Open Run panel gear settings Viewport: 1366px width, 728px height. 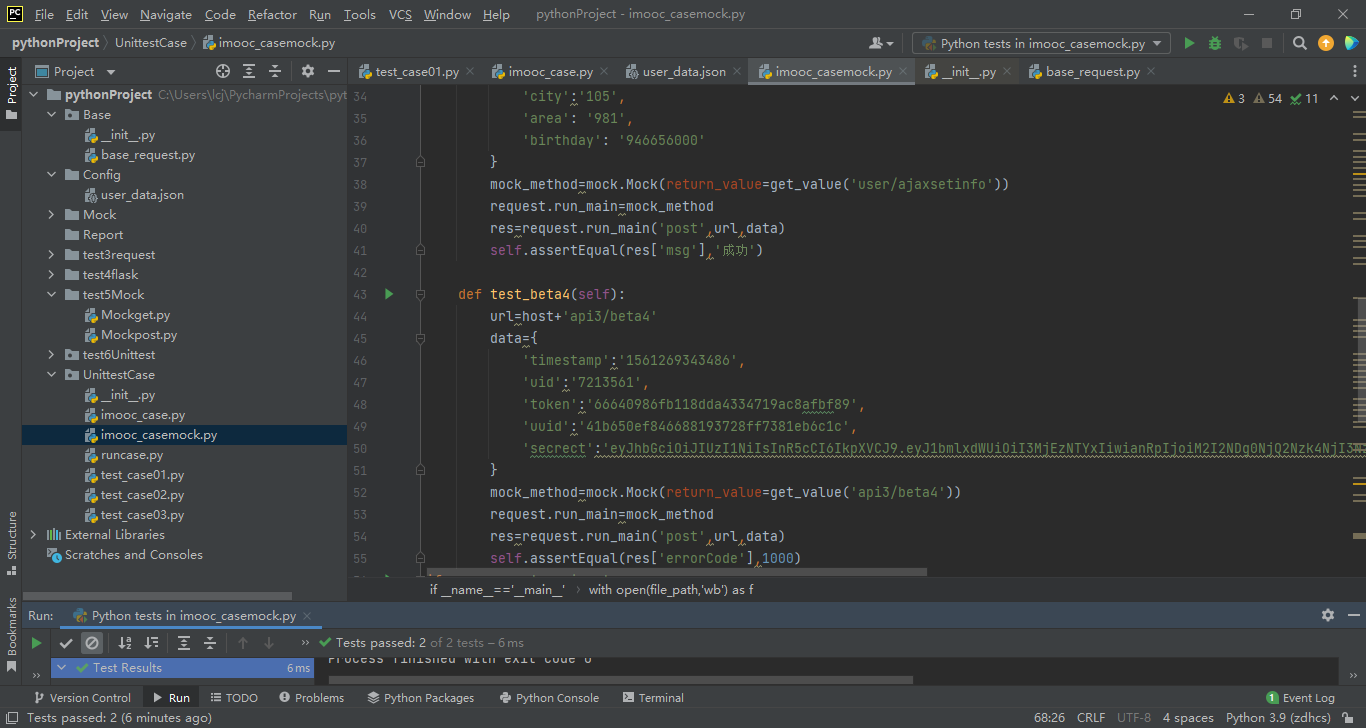pyautogui.click(x=1328, y=615)
